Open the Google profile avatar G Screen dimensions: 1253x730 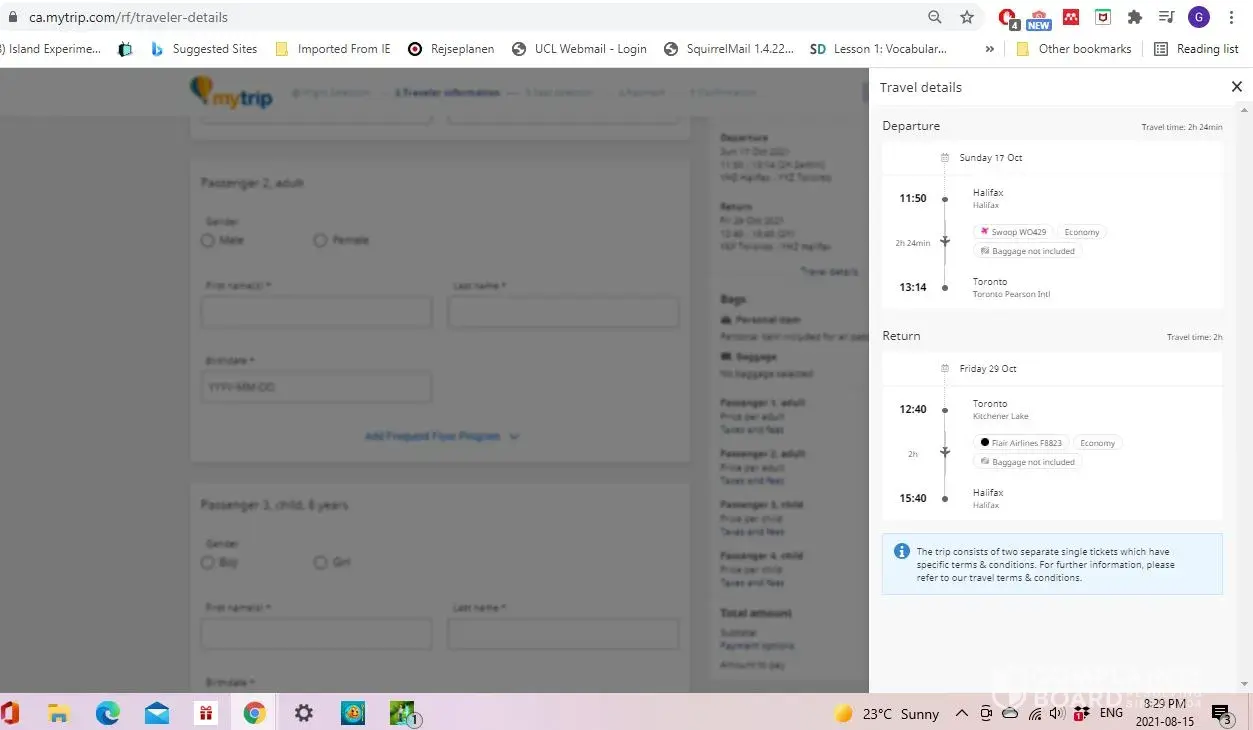(1198, 17)
